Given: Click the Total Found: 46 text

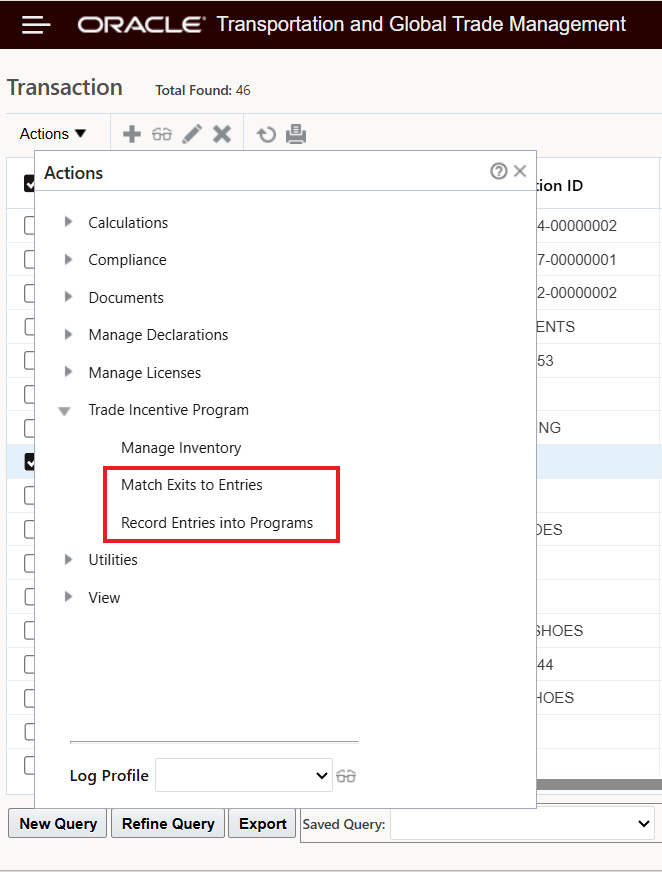Looking at the screenshot, I should click(x=202, y=90).
